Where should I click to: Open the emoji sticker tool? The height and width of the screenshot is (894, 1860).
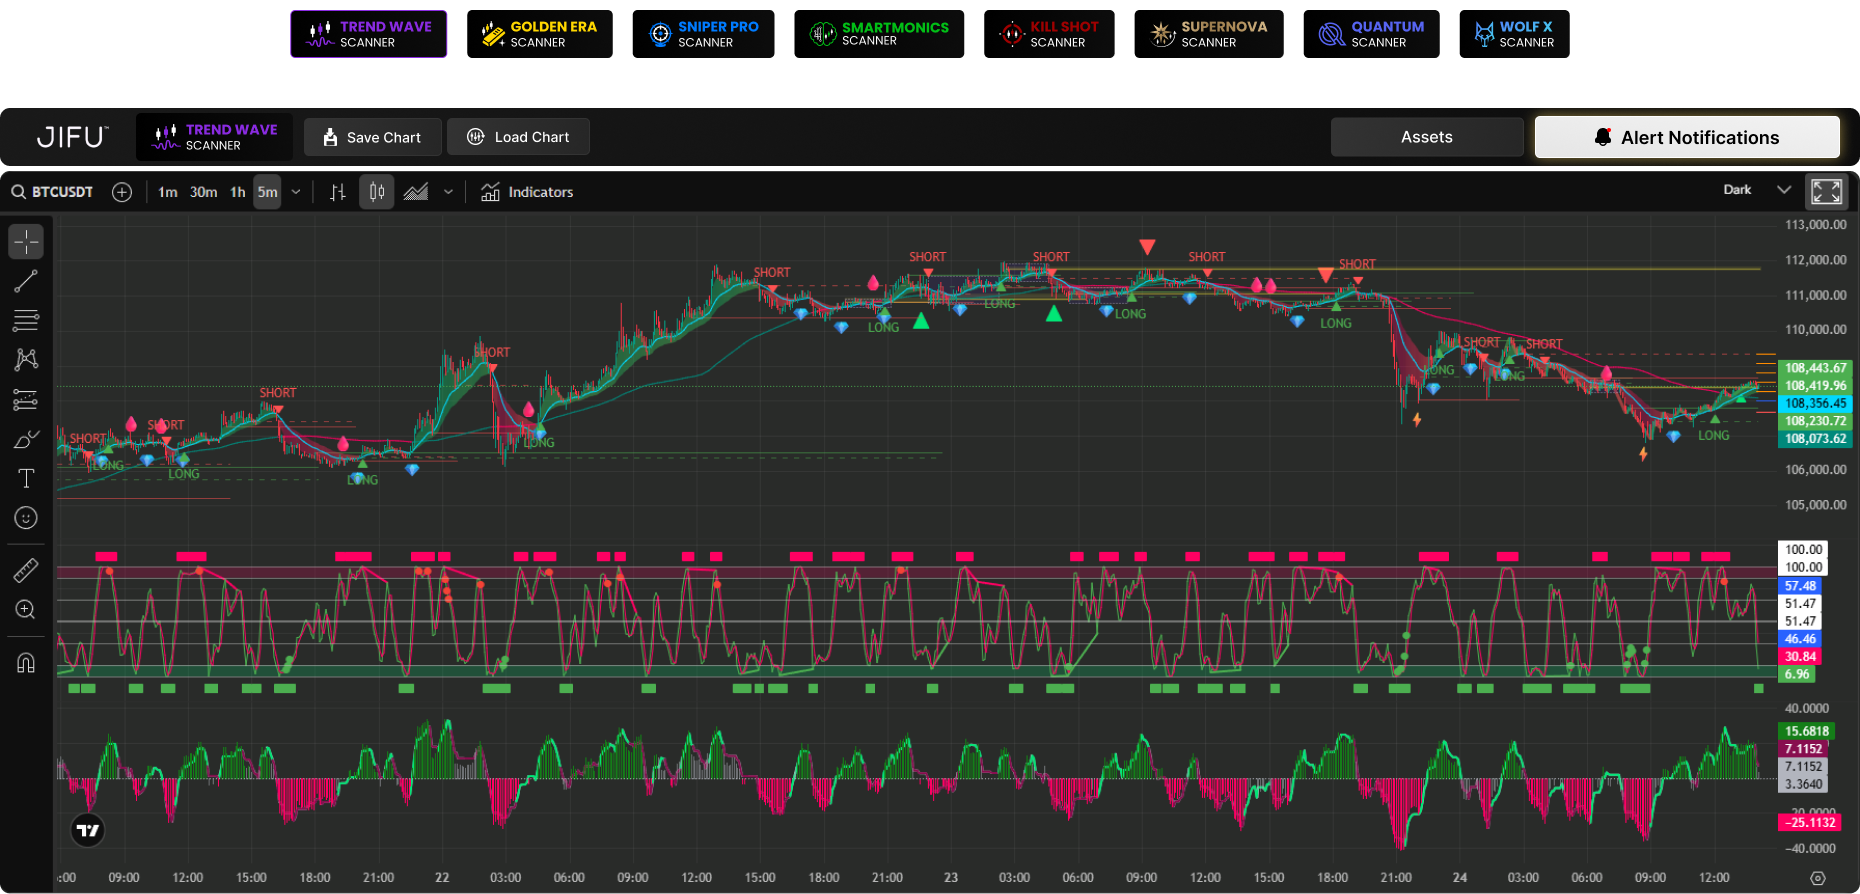26,518
